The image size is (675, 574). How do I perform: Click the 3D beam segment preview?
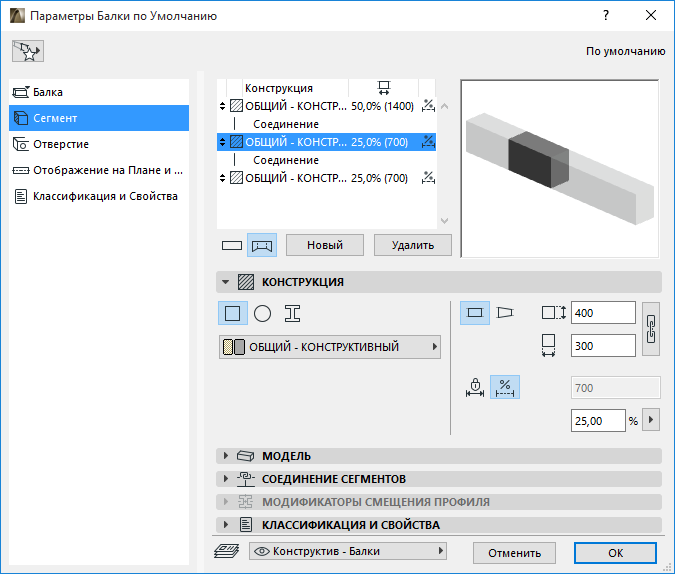click(560, 169)
